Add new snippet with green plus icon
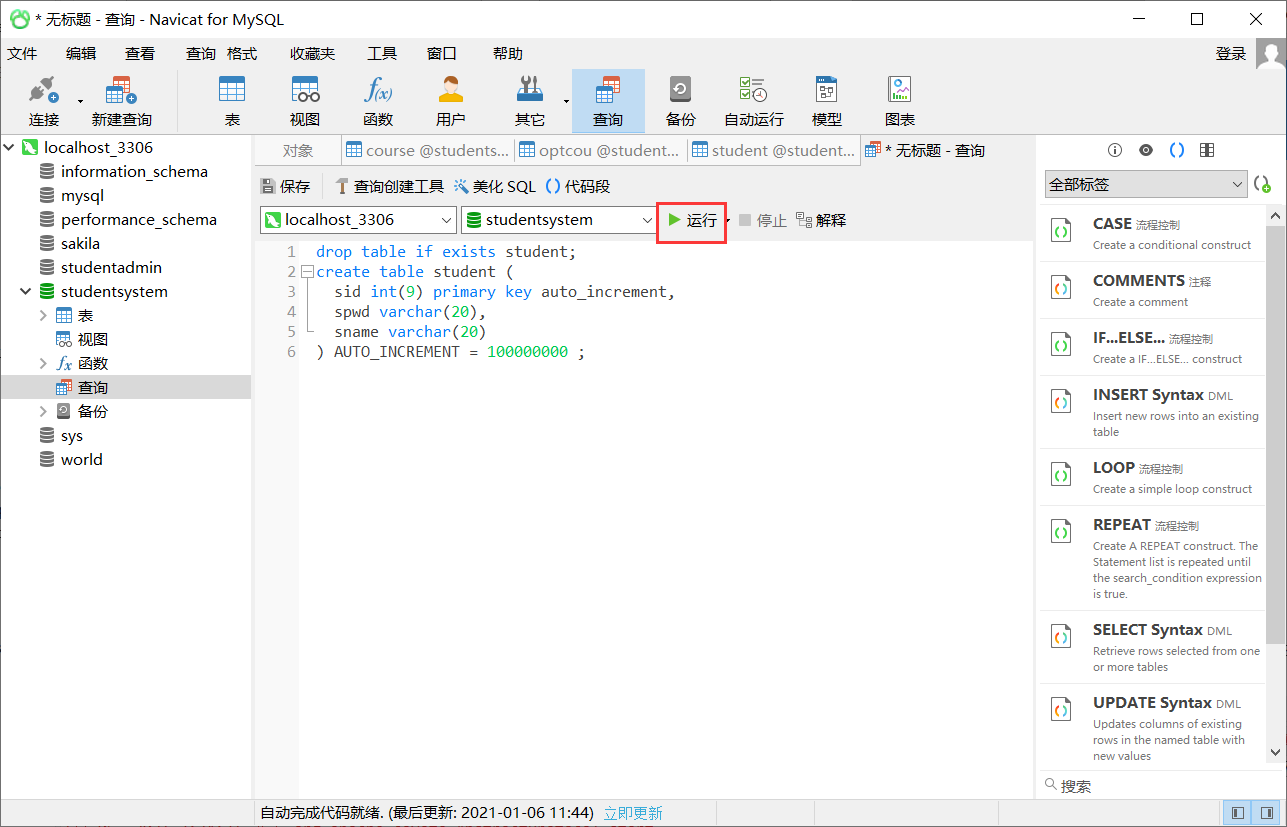Screen dimensions: 1287x827 1262,184
